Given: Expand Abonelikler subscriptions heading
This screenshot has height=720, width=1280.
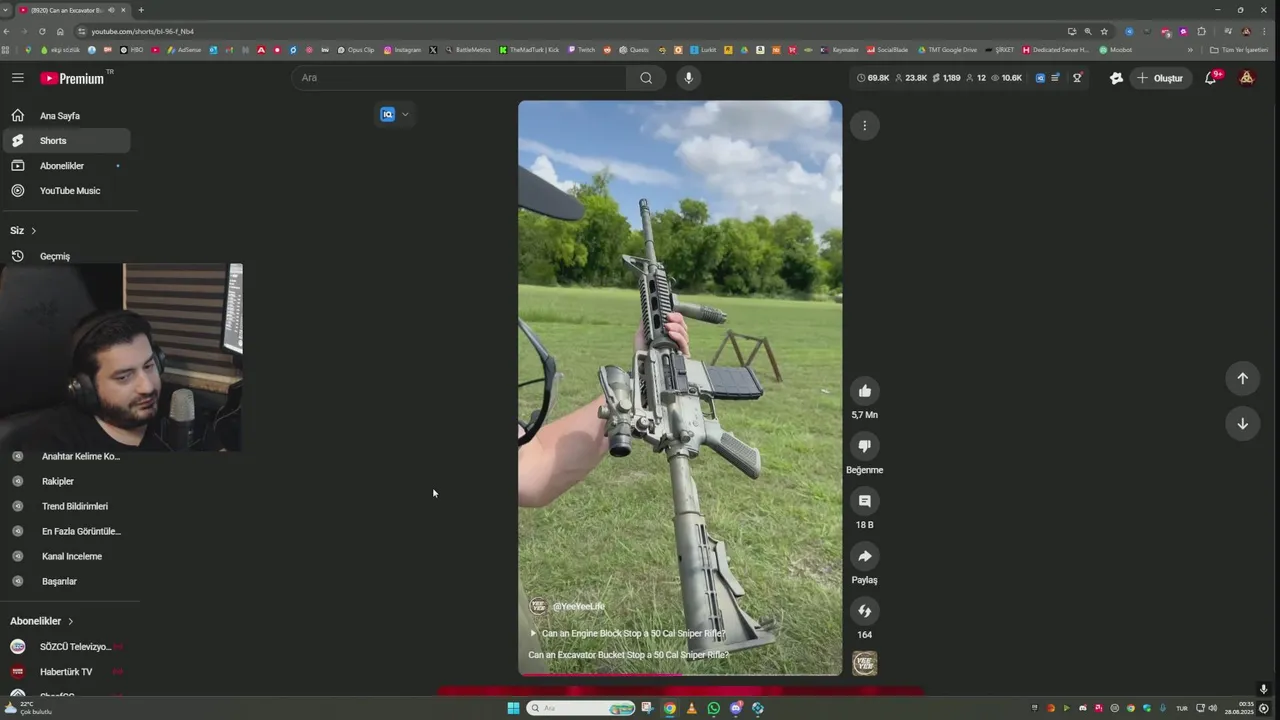Looking at the screenshot, I should [x=42, y=621].
